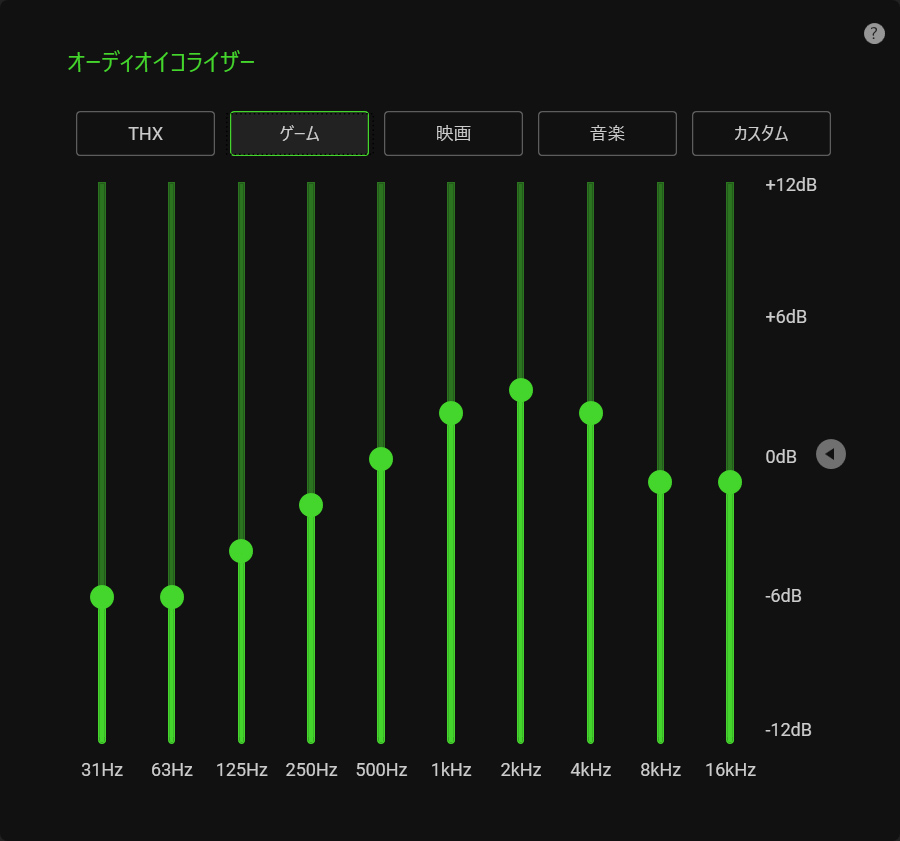Click the 0dB reset arrow icon

click(831, 454)
